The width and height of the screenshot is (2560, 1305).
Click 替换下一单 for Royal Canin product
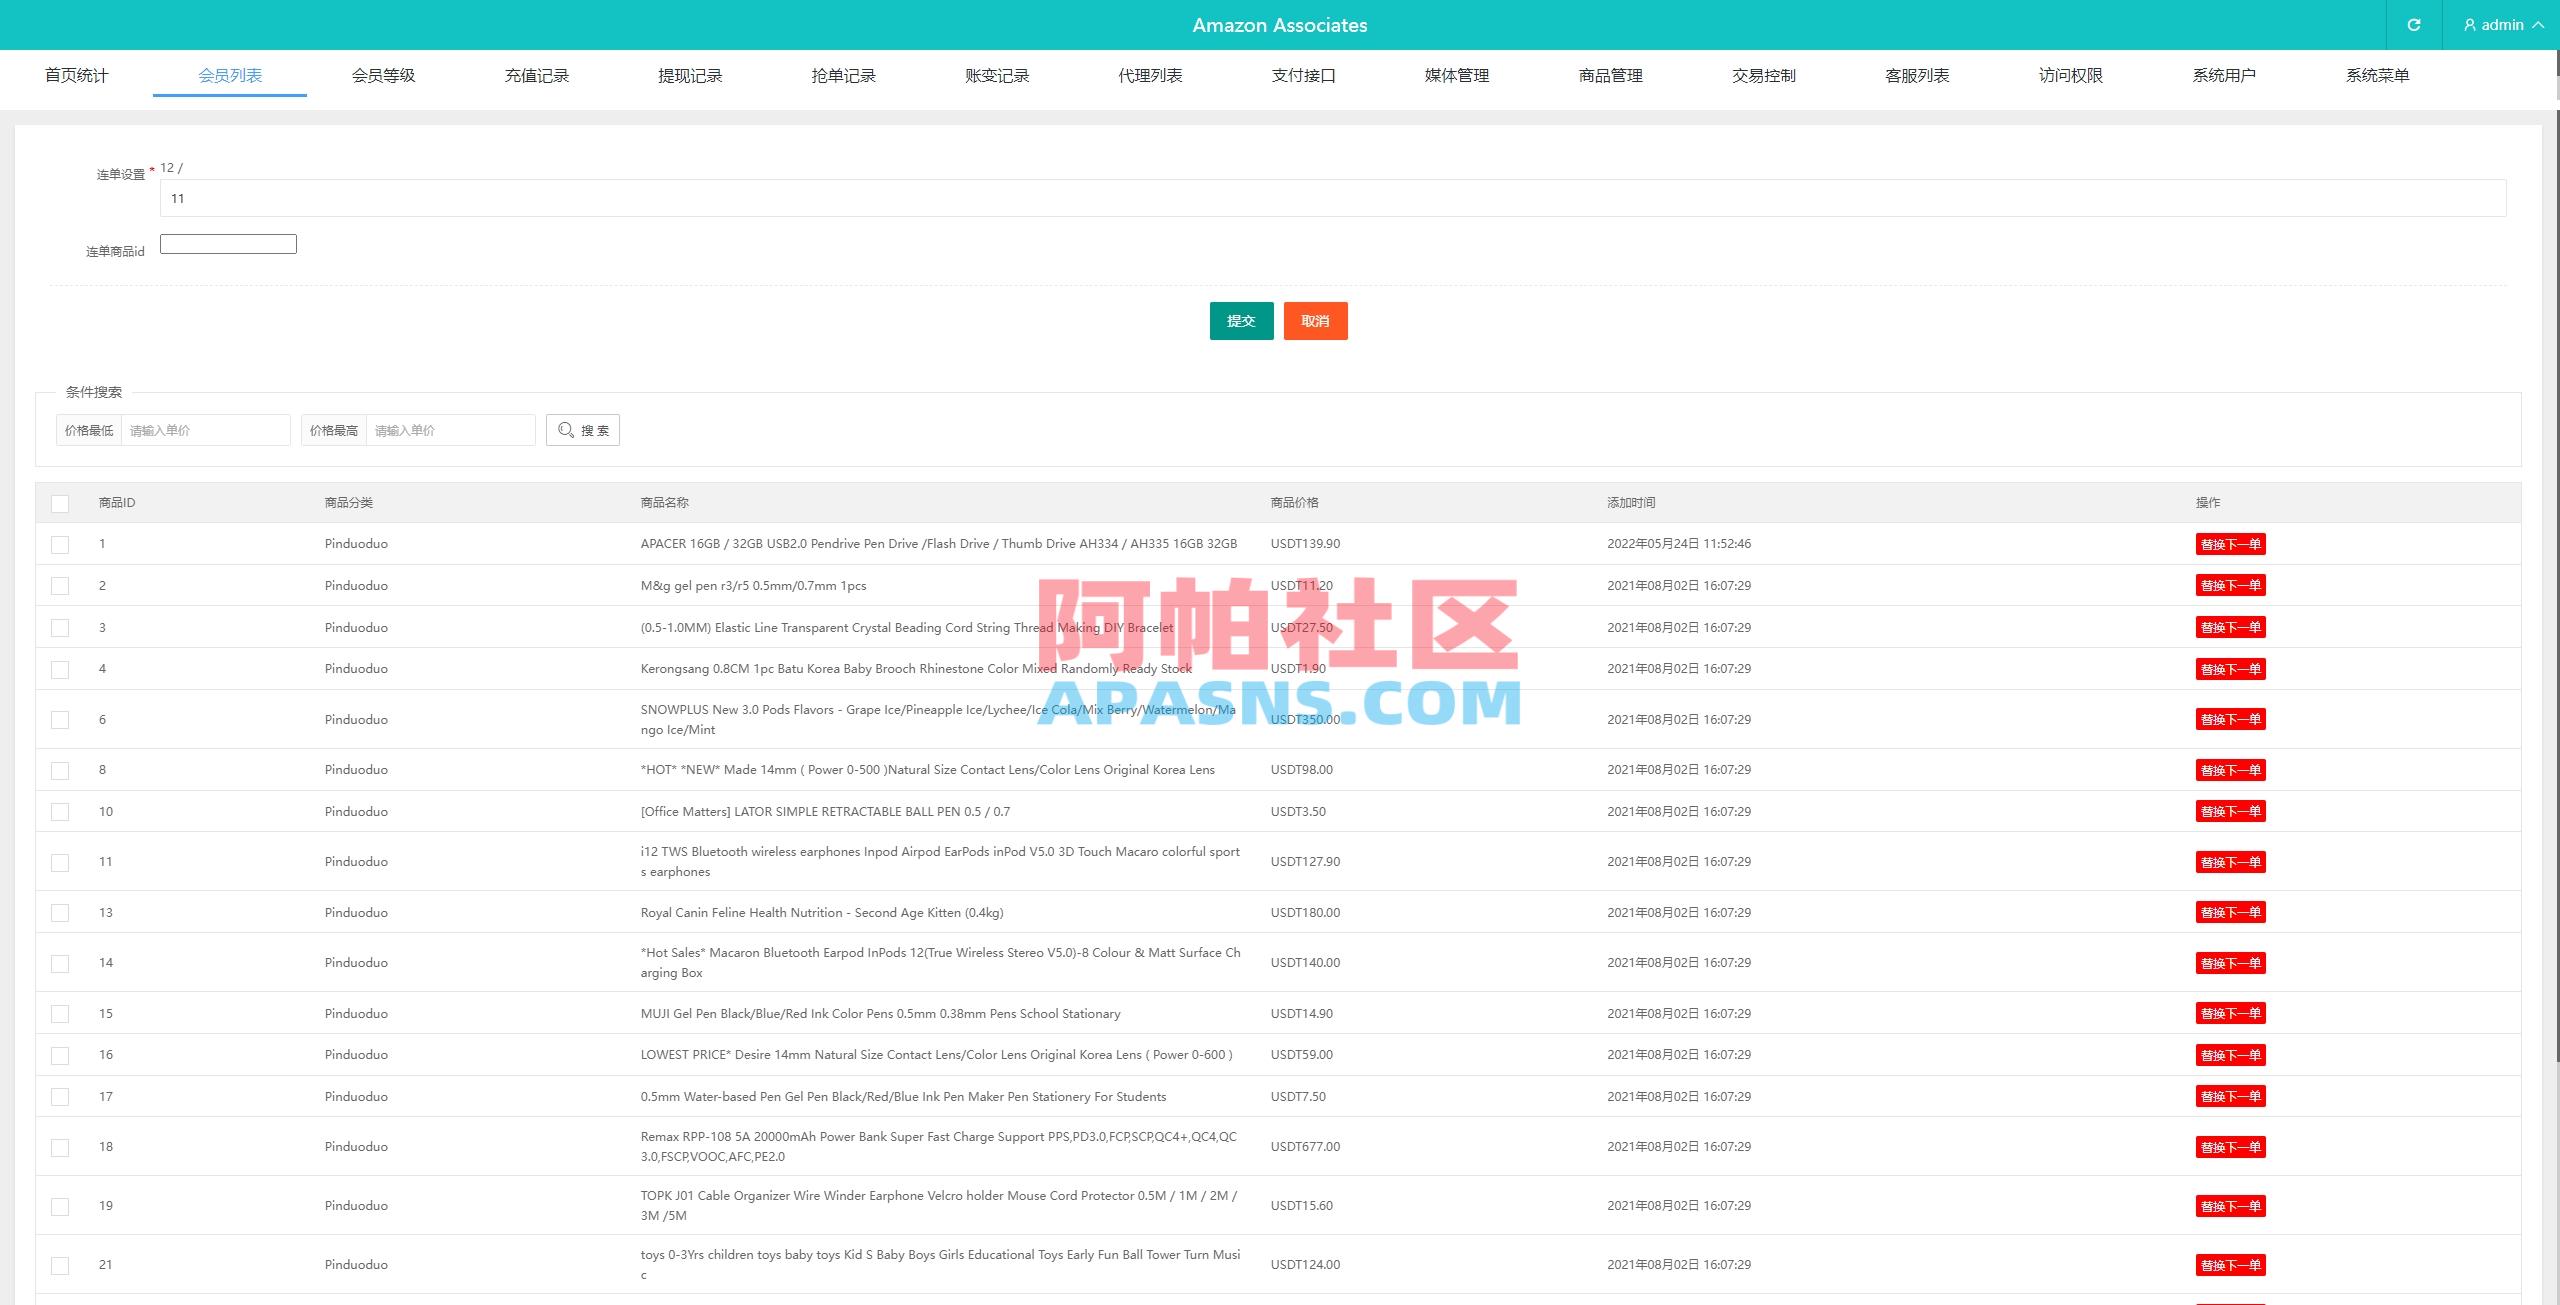click(2231, 912)
